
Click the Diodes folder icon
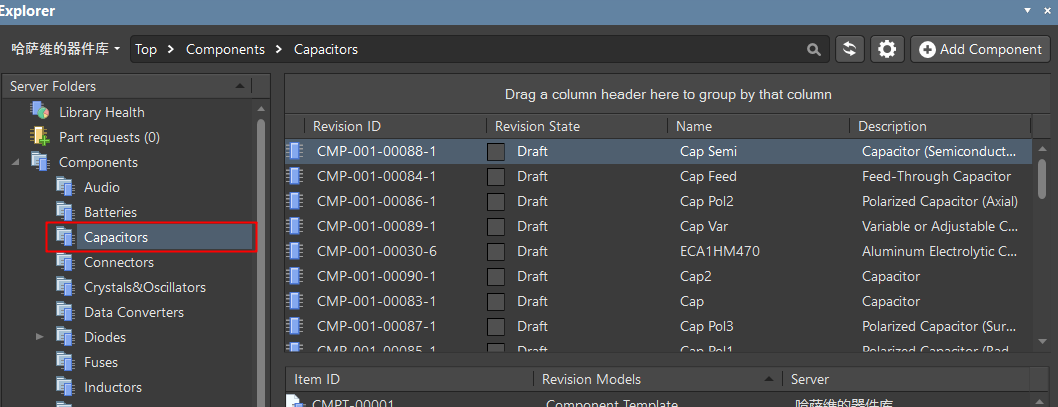[x=65, y=337]
